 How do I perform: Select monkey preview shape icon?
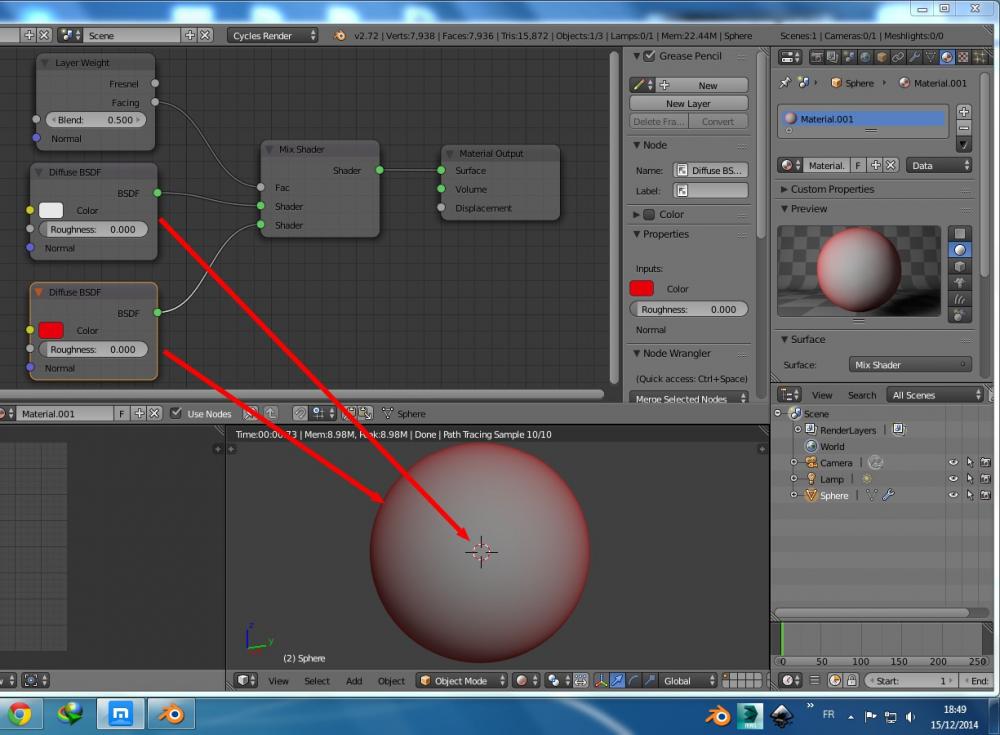[x=960, y=283]
